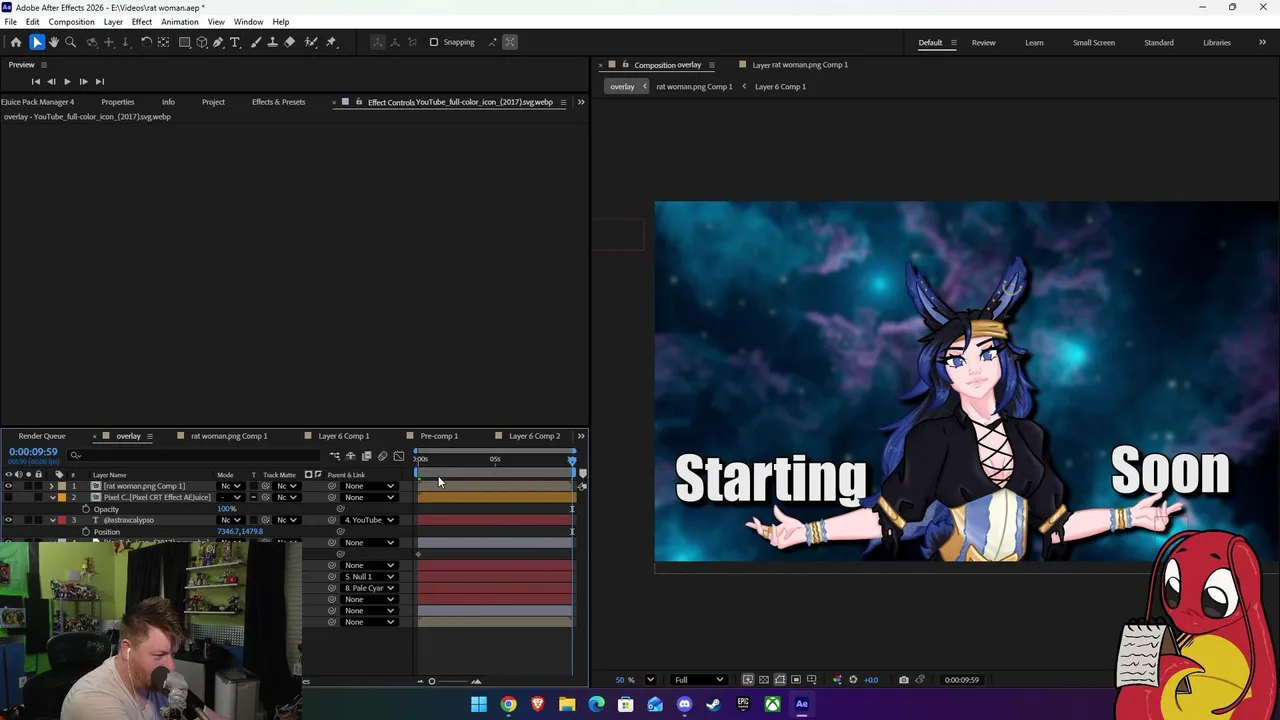Viewport: 1280px width, 720px height.
Task: Toggle mask and shape path visibility
Action: click(780, 680)
